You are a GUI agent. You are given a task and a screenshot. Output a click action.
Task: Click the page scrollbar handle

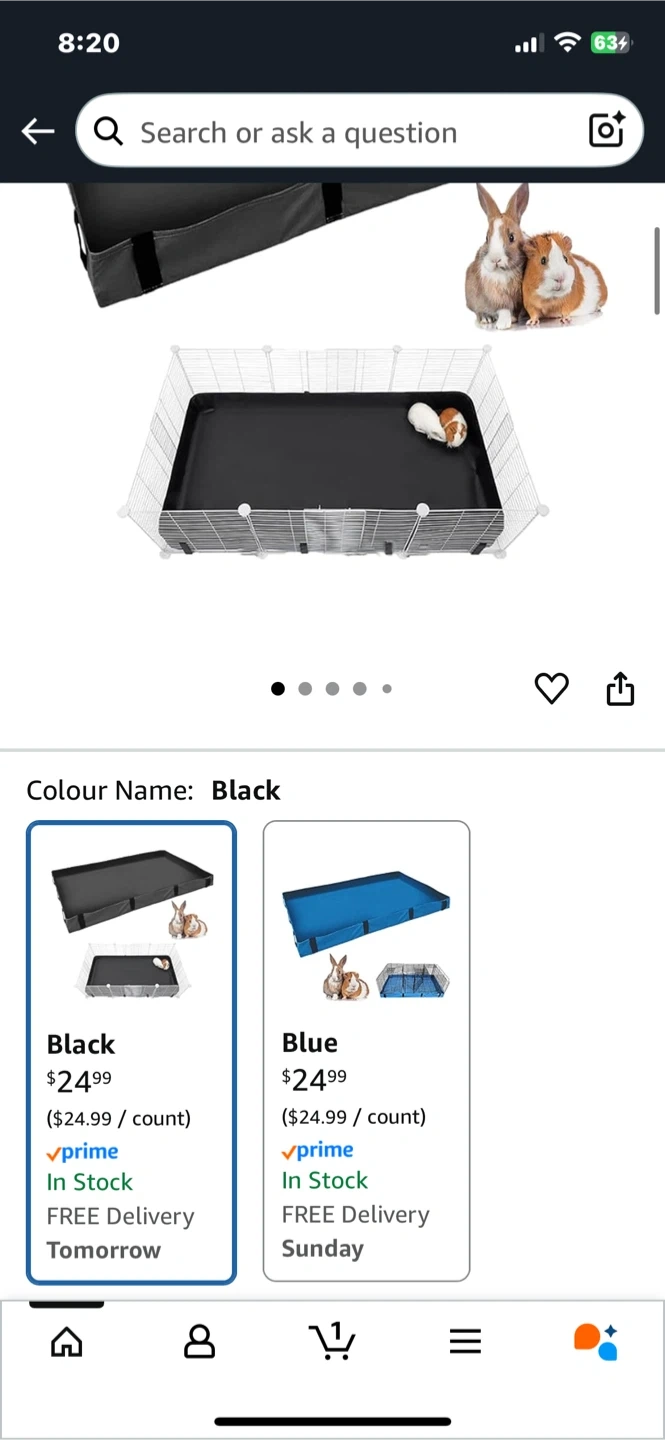[657, 270]
